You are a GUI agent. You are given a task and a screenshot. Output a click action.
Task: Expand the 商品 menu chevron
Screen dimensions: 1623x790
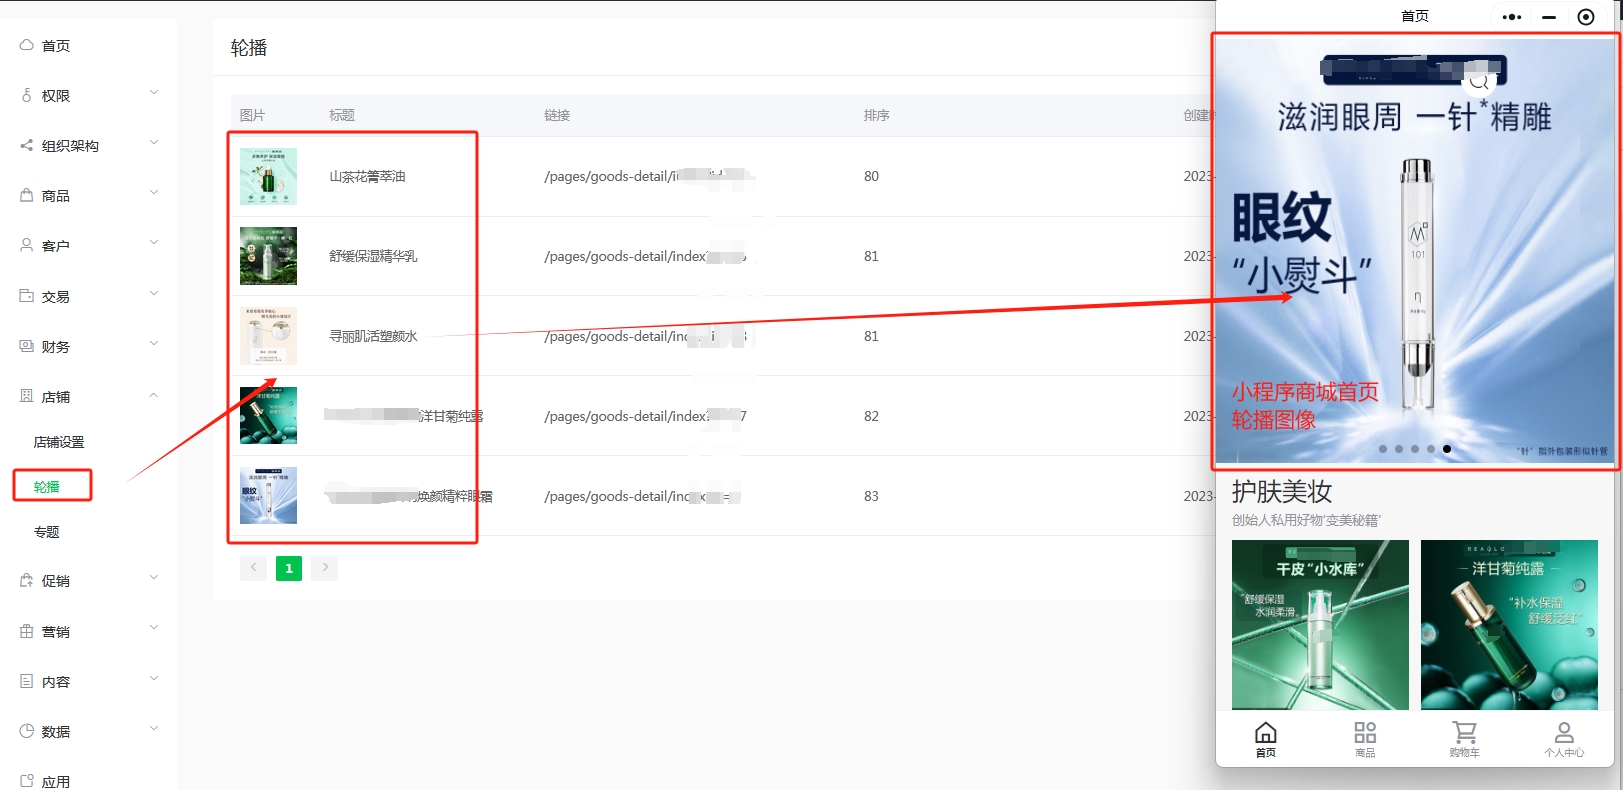click(x=154, y=193)
